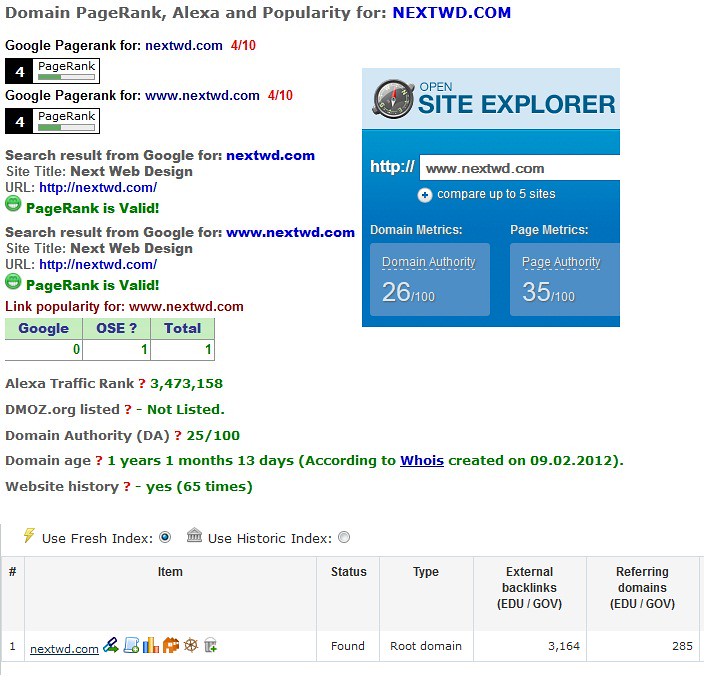Click the PageRank 4 badge under nextwd.com 4/10
Viewport: 710px width, 698px height.
coord(53,71)
